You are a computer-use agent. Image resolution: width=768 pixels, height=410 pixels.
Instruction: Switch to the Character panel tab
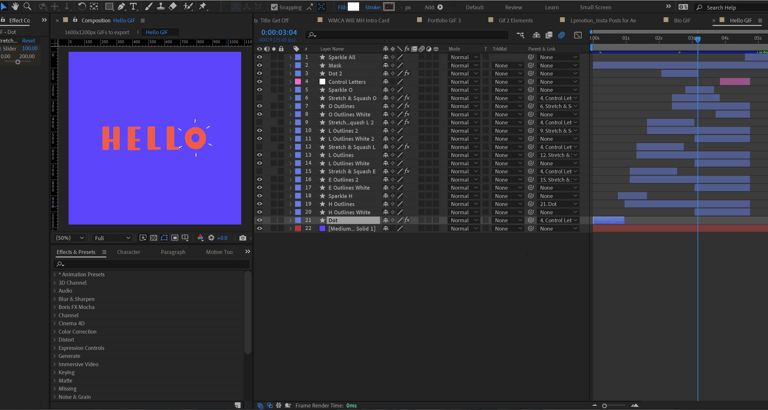(128, 252)
